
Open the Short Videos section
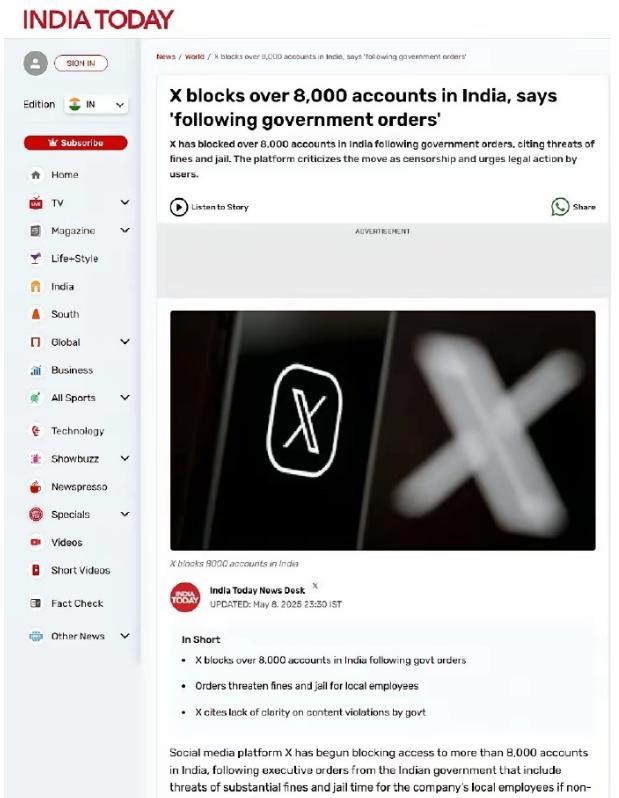80,570
